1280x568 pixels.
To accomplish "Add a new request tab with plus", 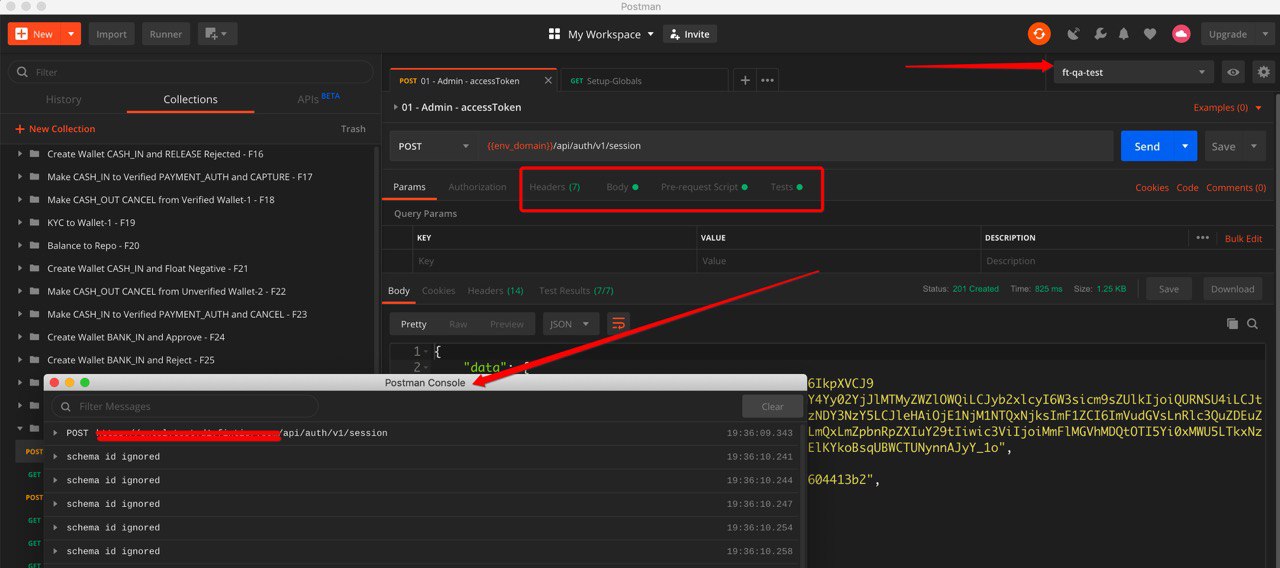I will pos(745,80).
